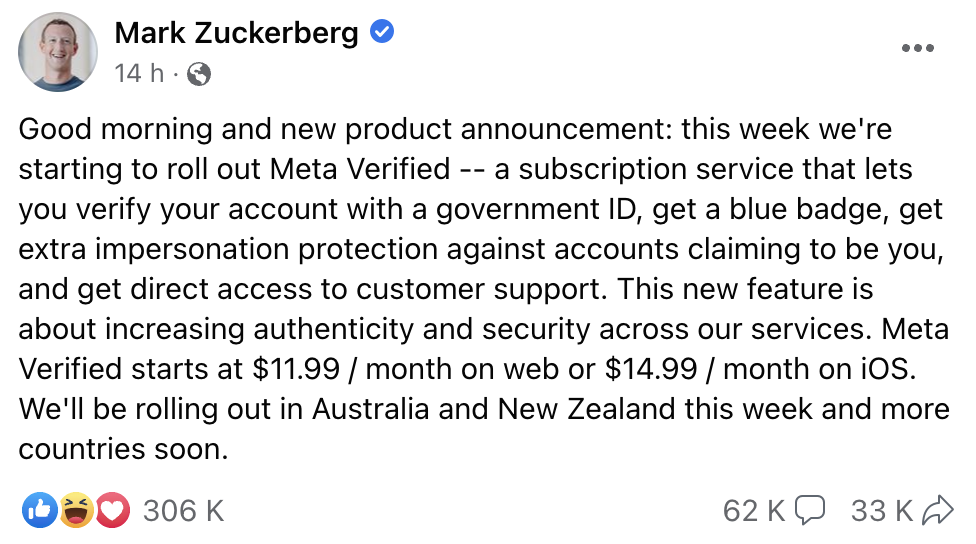View the 306 K reactions list
The height and width of the screenshot is (544, 976).
[x=183, y=511]
